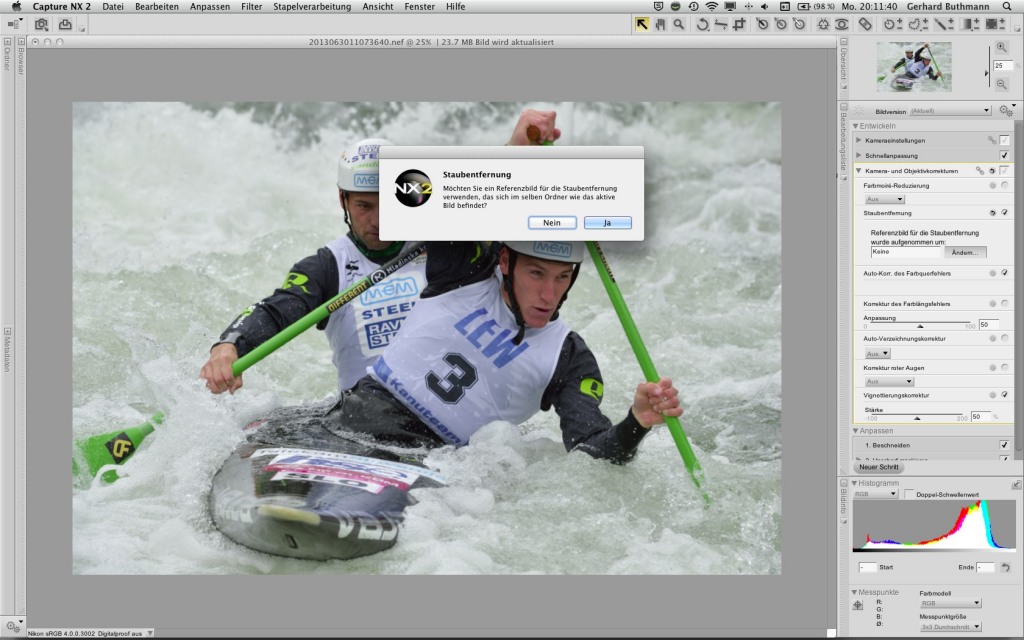Toggle the Vignettierungskorrektur checkbox
1024x640 pixels.
(1004, 395)
